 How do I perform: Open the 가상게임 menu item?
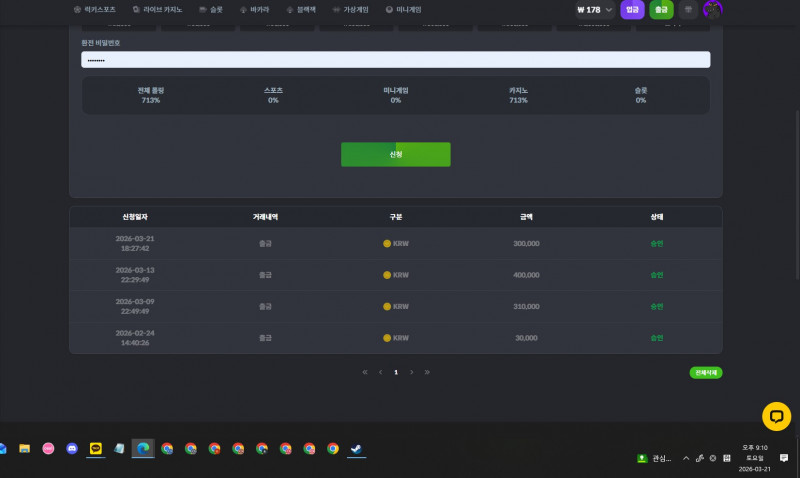point(350,9)
